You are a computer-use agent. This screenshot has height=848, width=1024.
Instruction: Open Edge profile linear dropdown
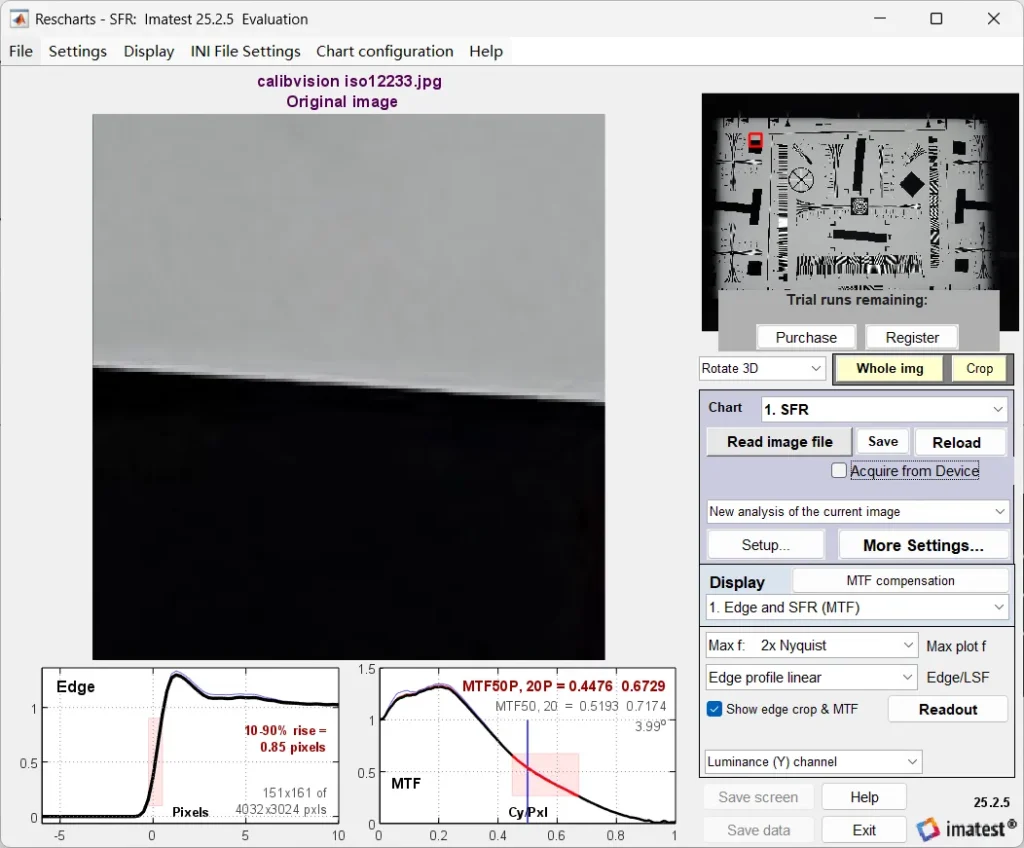812,677
